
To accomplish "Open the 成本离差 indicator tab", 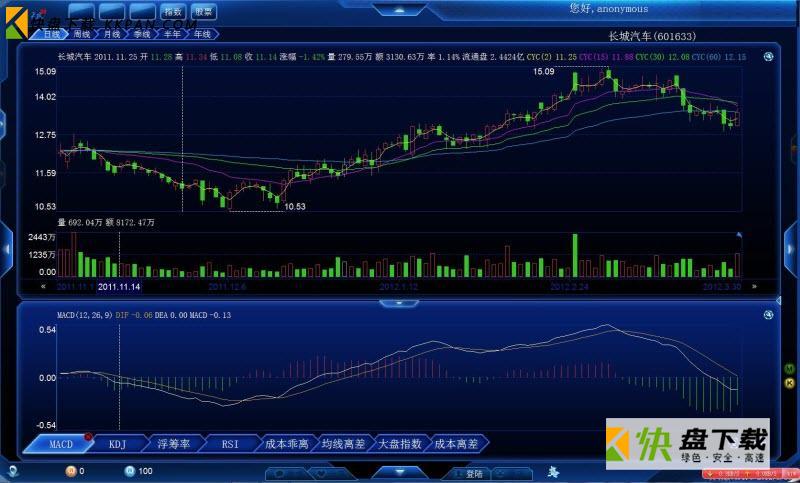I will pos(456,444).
